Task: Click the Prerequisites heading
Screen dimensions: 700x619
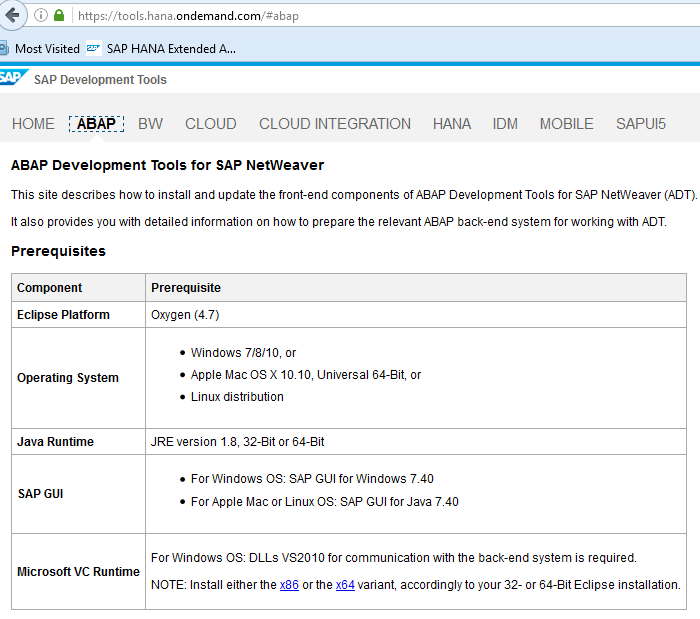Action: (x=58, y=251)
